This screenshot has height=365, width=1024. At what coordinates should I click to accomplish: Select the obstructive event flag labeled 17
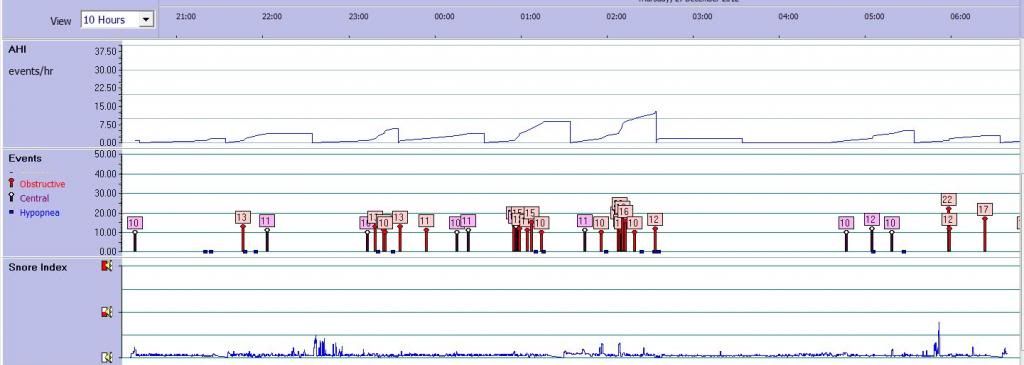985,210
